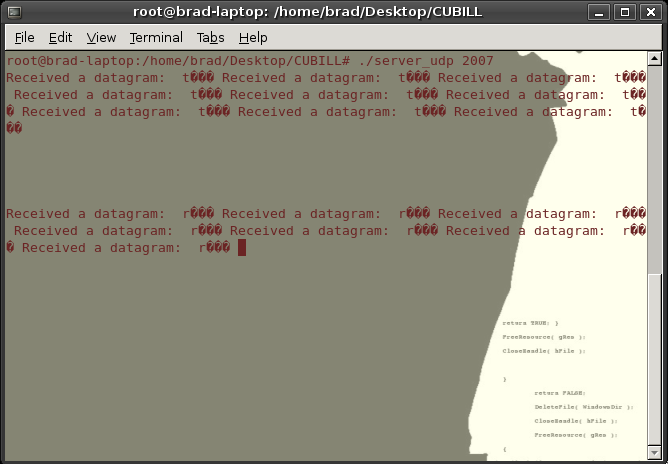Image resolution: width=668 pixels, height=464 pixels.
Task: Open the View menu
Action: tap(101, 38)
